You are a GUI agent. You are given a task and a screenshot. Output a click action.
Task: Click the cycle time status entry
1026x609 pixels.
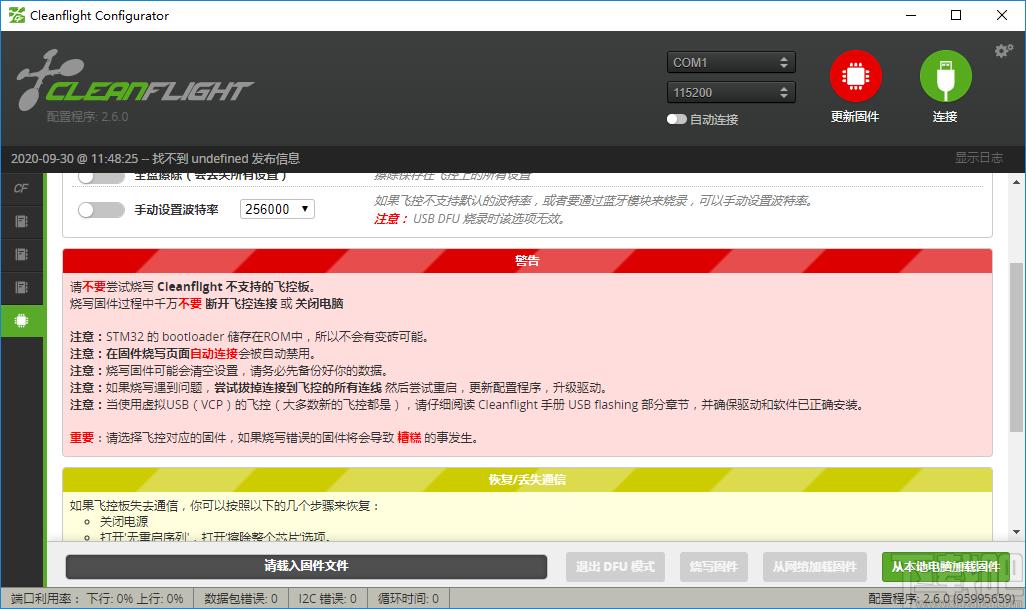tap(408, 599)
